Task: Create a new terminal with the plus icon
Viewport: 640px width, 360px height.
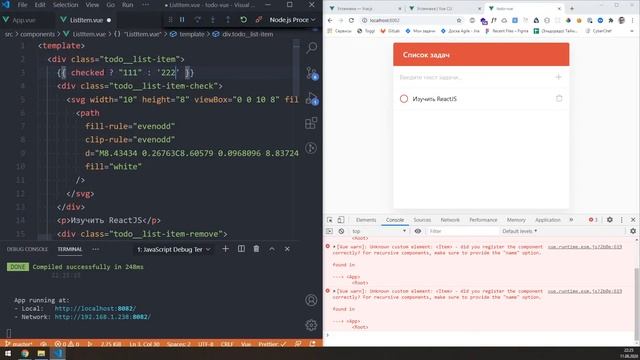Action: point(225,249)
